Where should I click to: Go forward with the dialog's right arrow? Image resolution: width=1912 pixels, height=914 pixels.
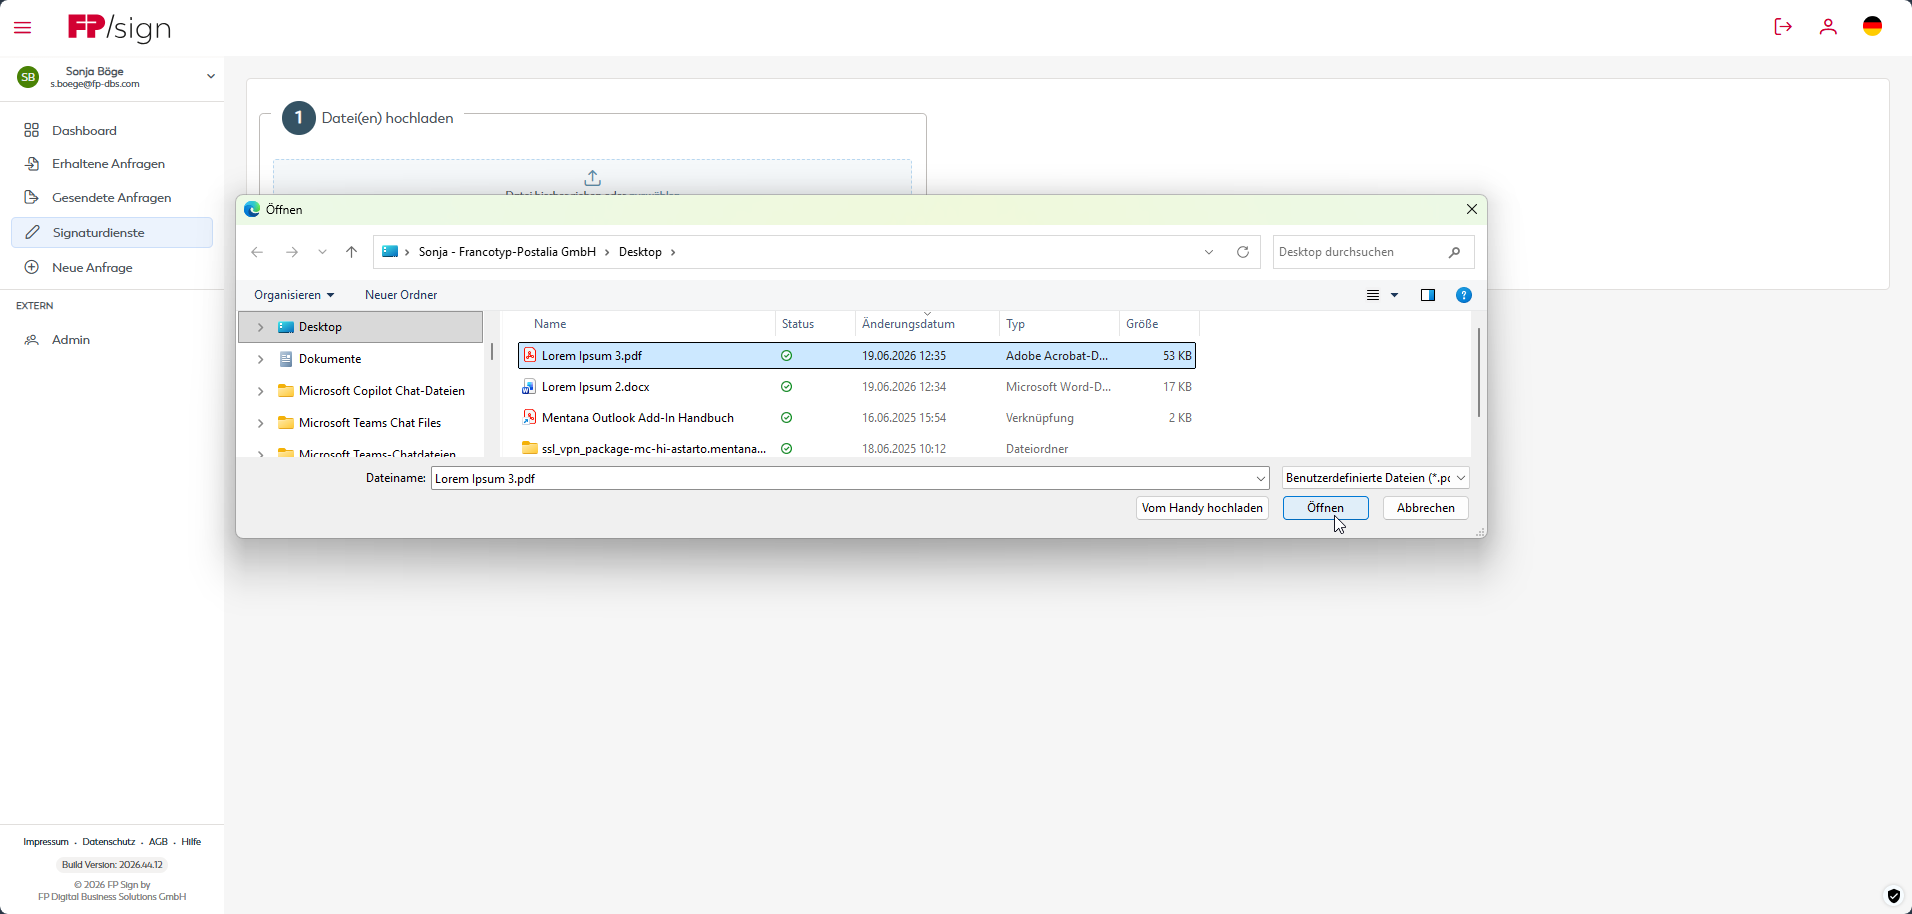(x=291, y=252)
